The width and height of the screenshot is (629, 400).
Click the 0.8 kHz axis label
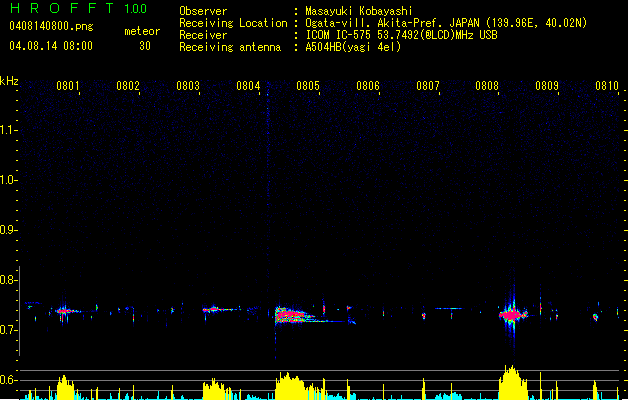click(7, 280)
